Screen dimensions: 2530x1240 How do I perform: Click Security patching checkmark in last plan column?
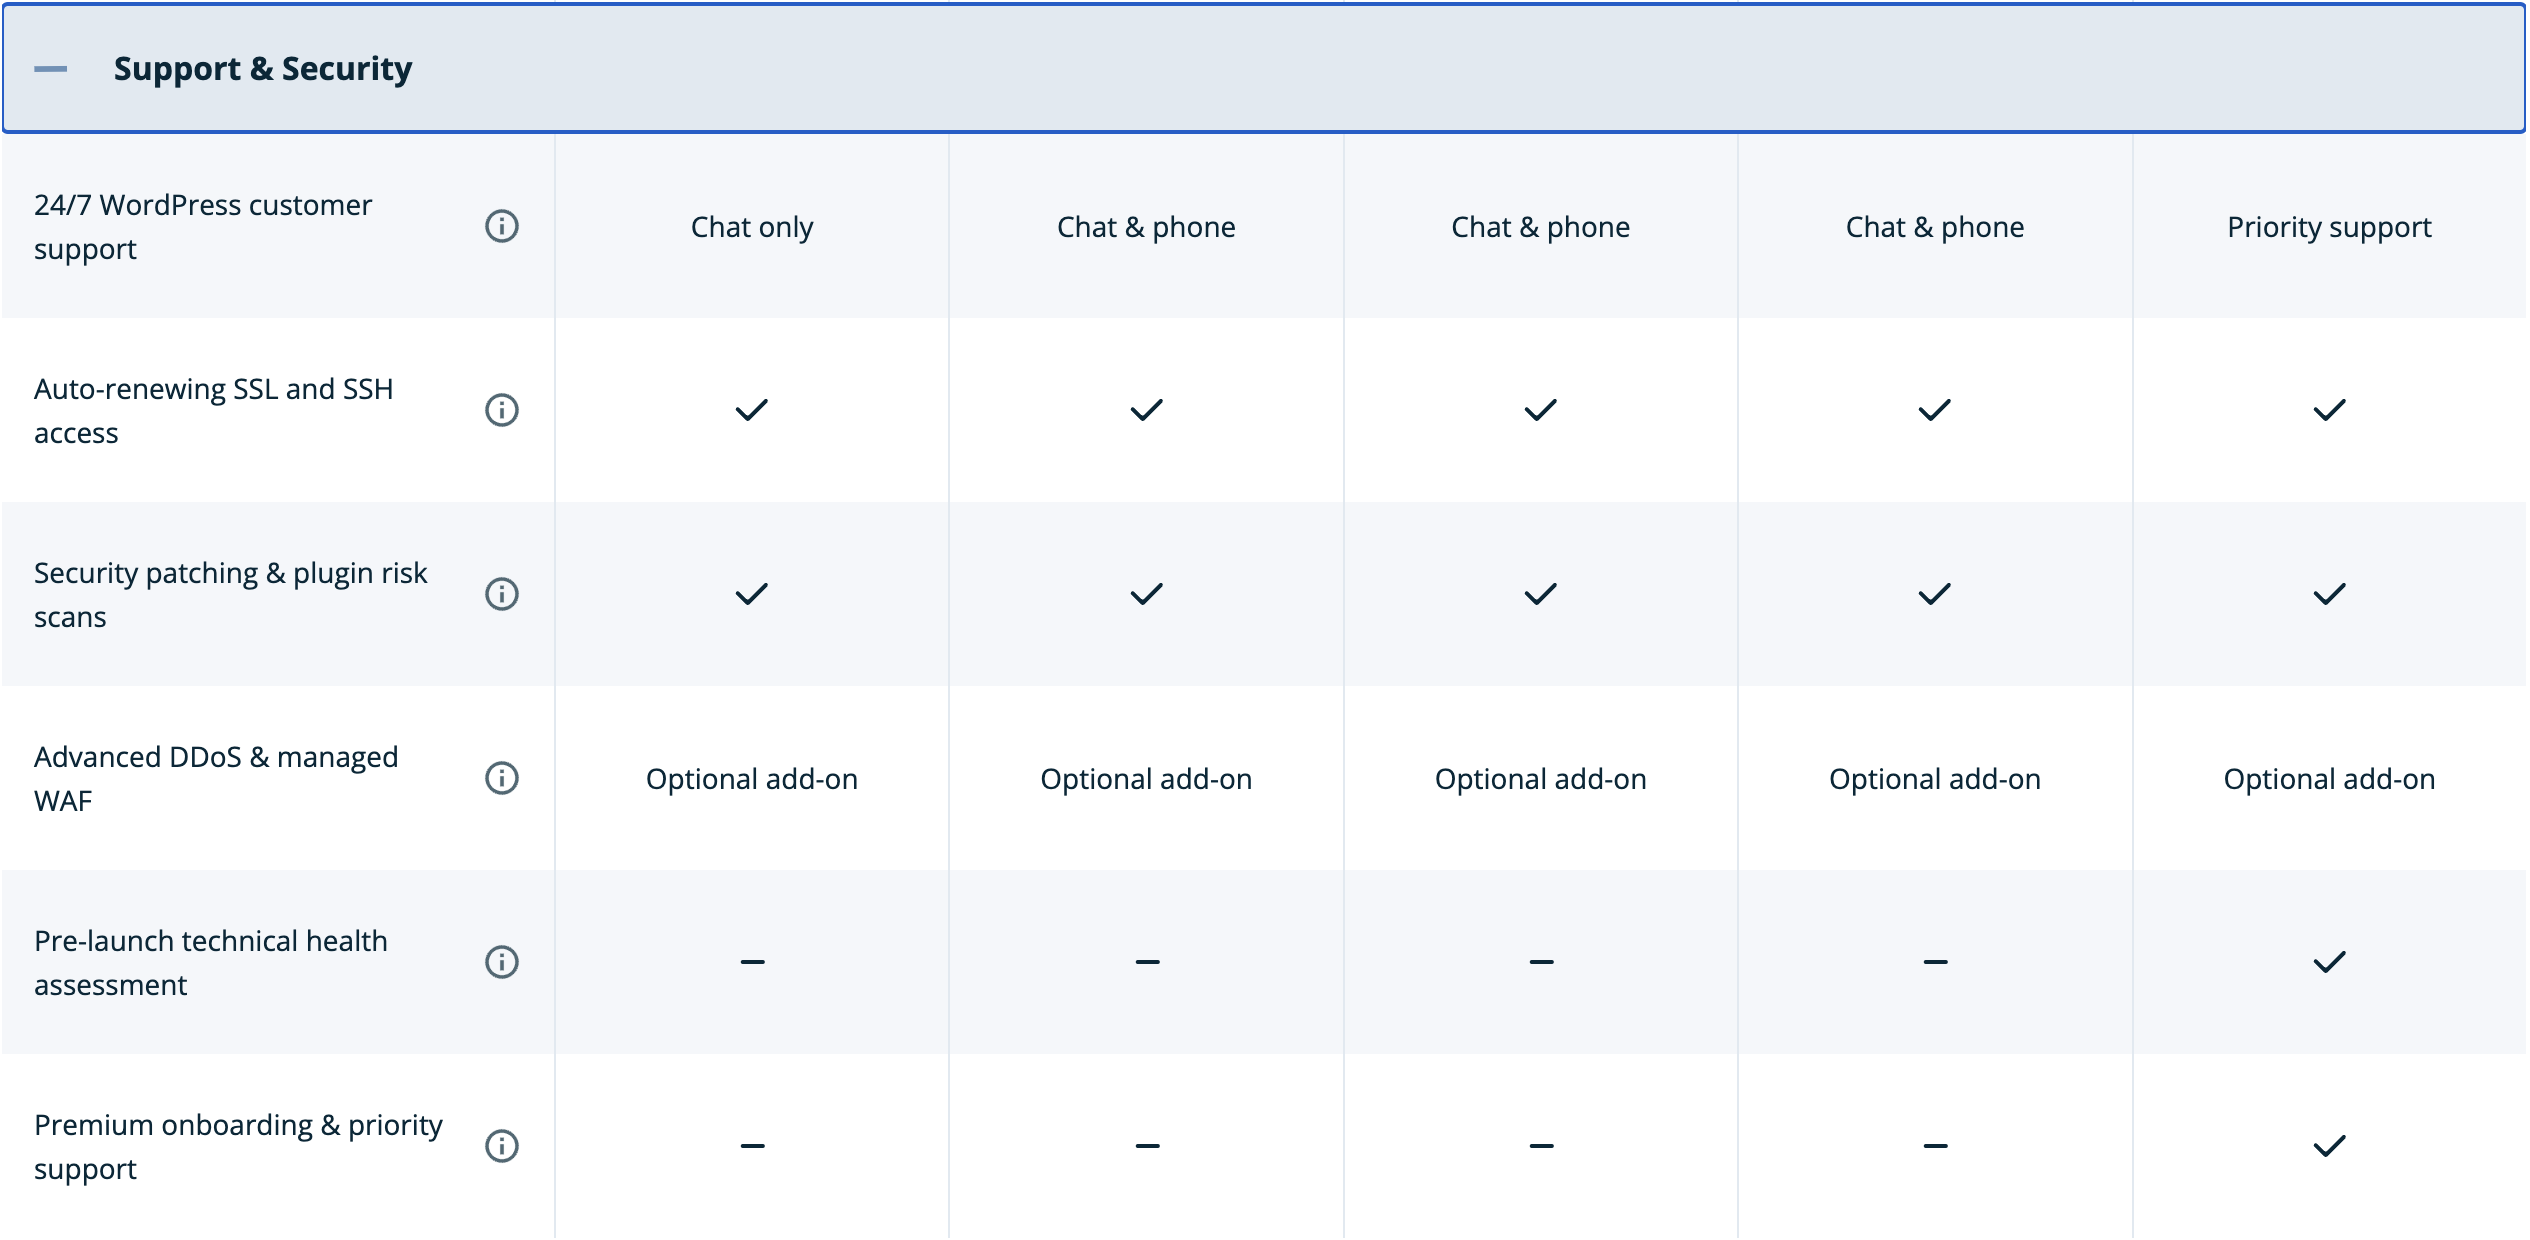tap(2329, 594)
